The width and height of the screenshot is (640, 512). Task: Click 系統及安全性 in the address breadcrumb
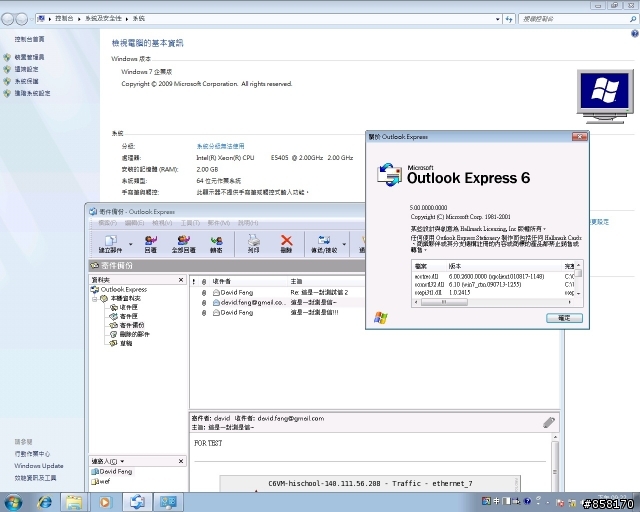(103, 18)
